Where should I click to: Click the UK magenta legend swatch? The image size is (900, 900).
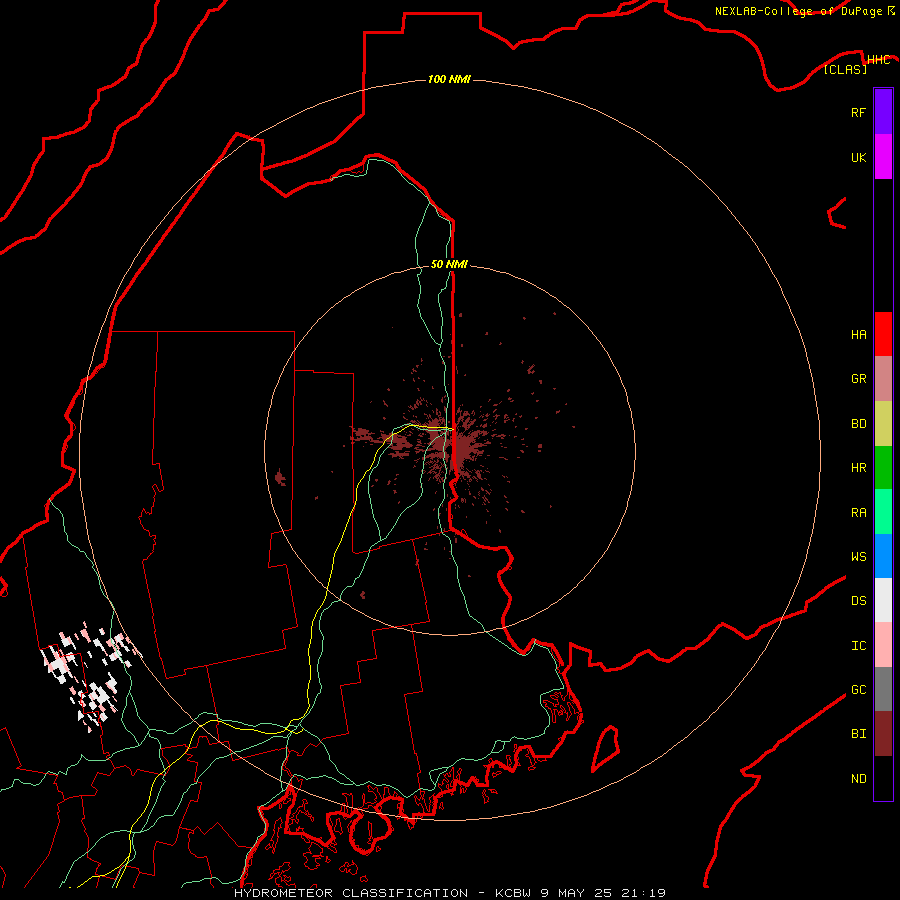[883, 157]
